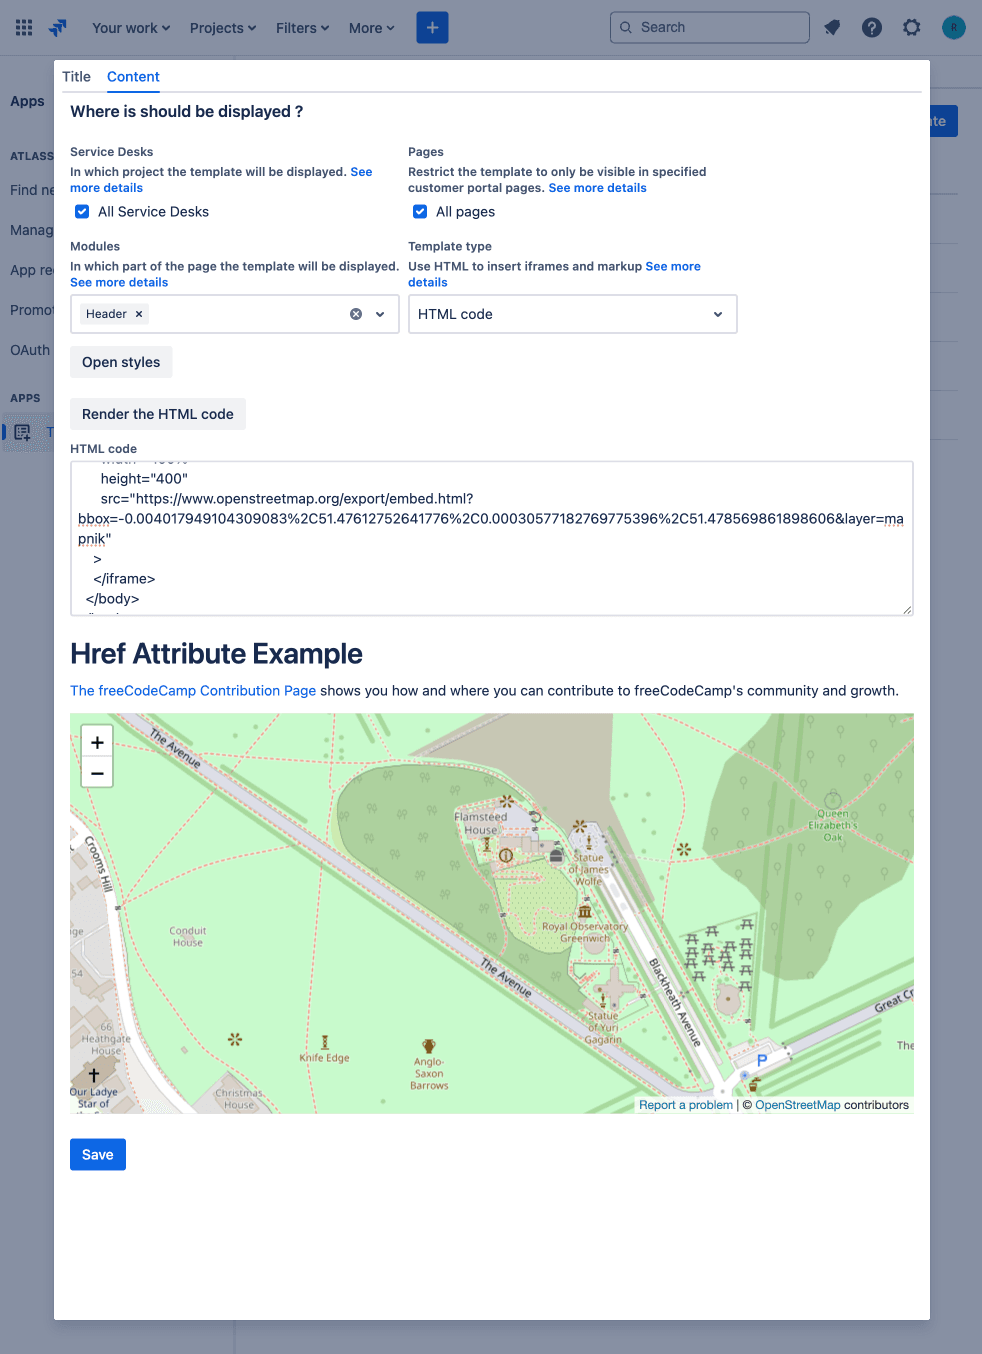Open Template type See more details link
The height and width of the screenshot is (1354, 982).
point(554,275)
